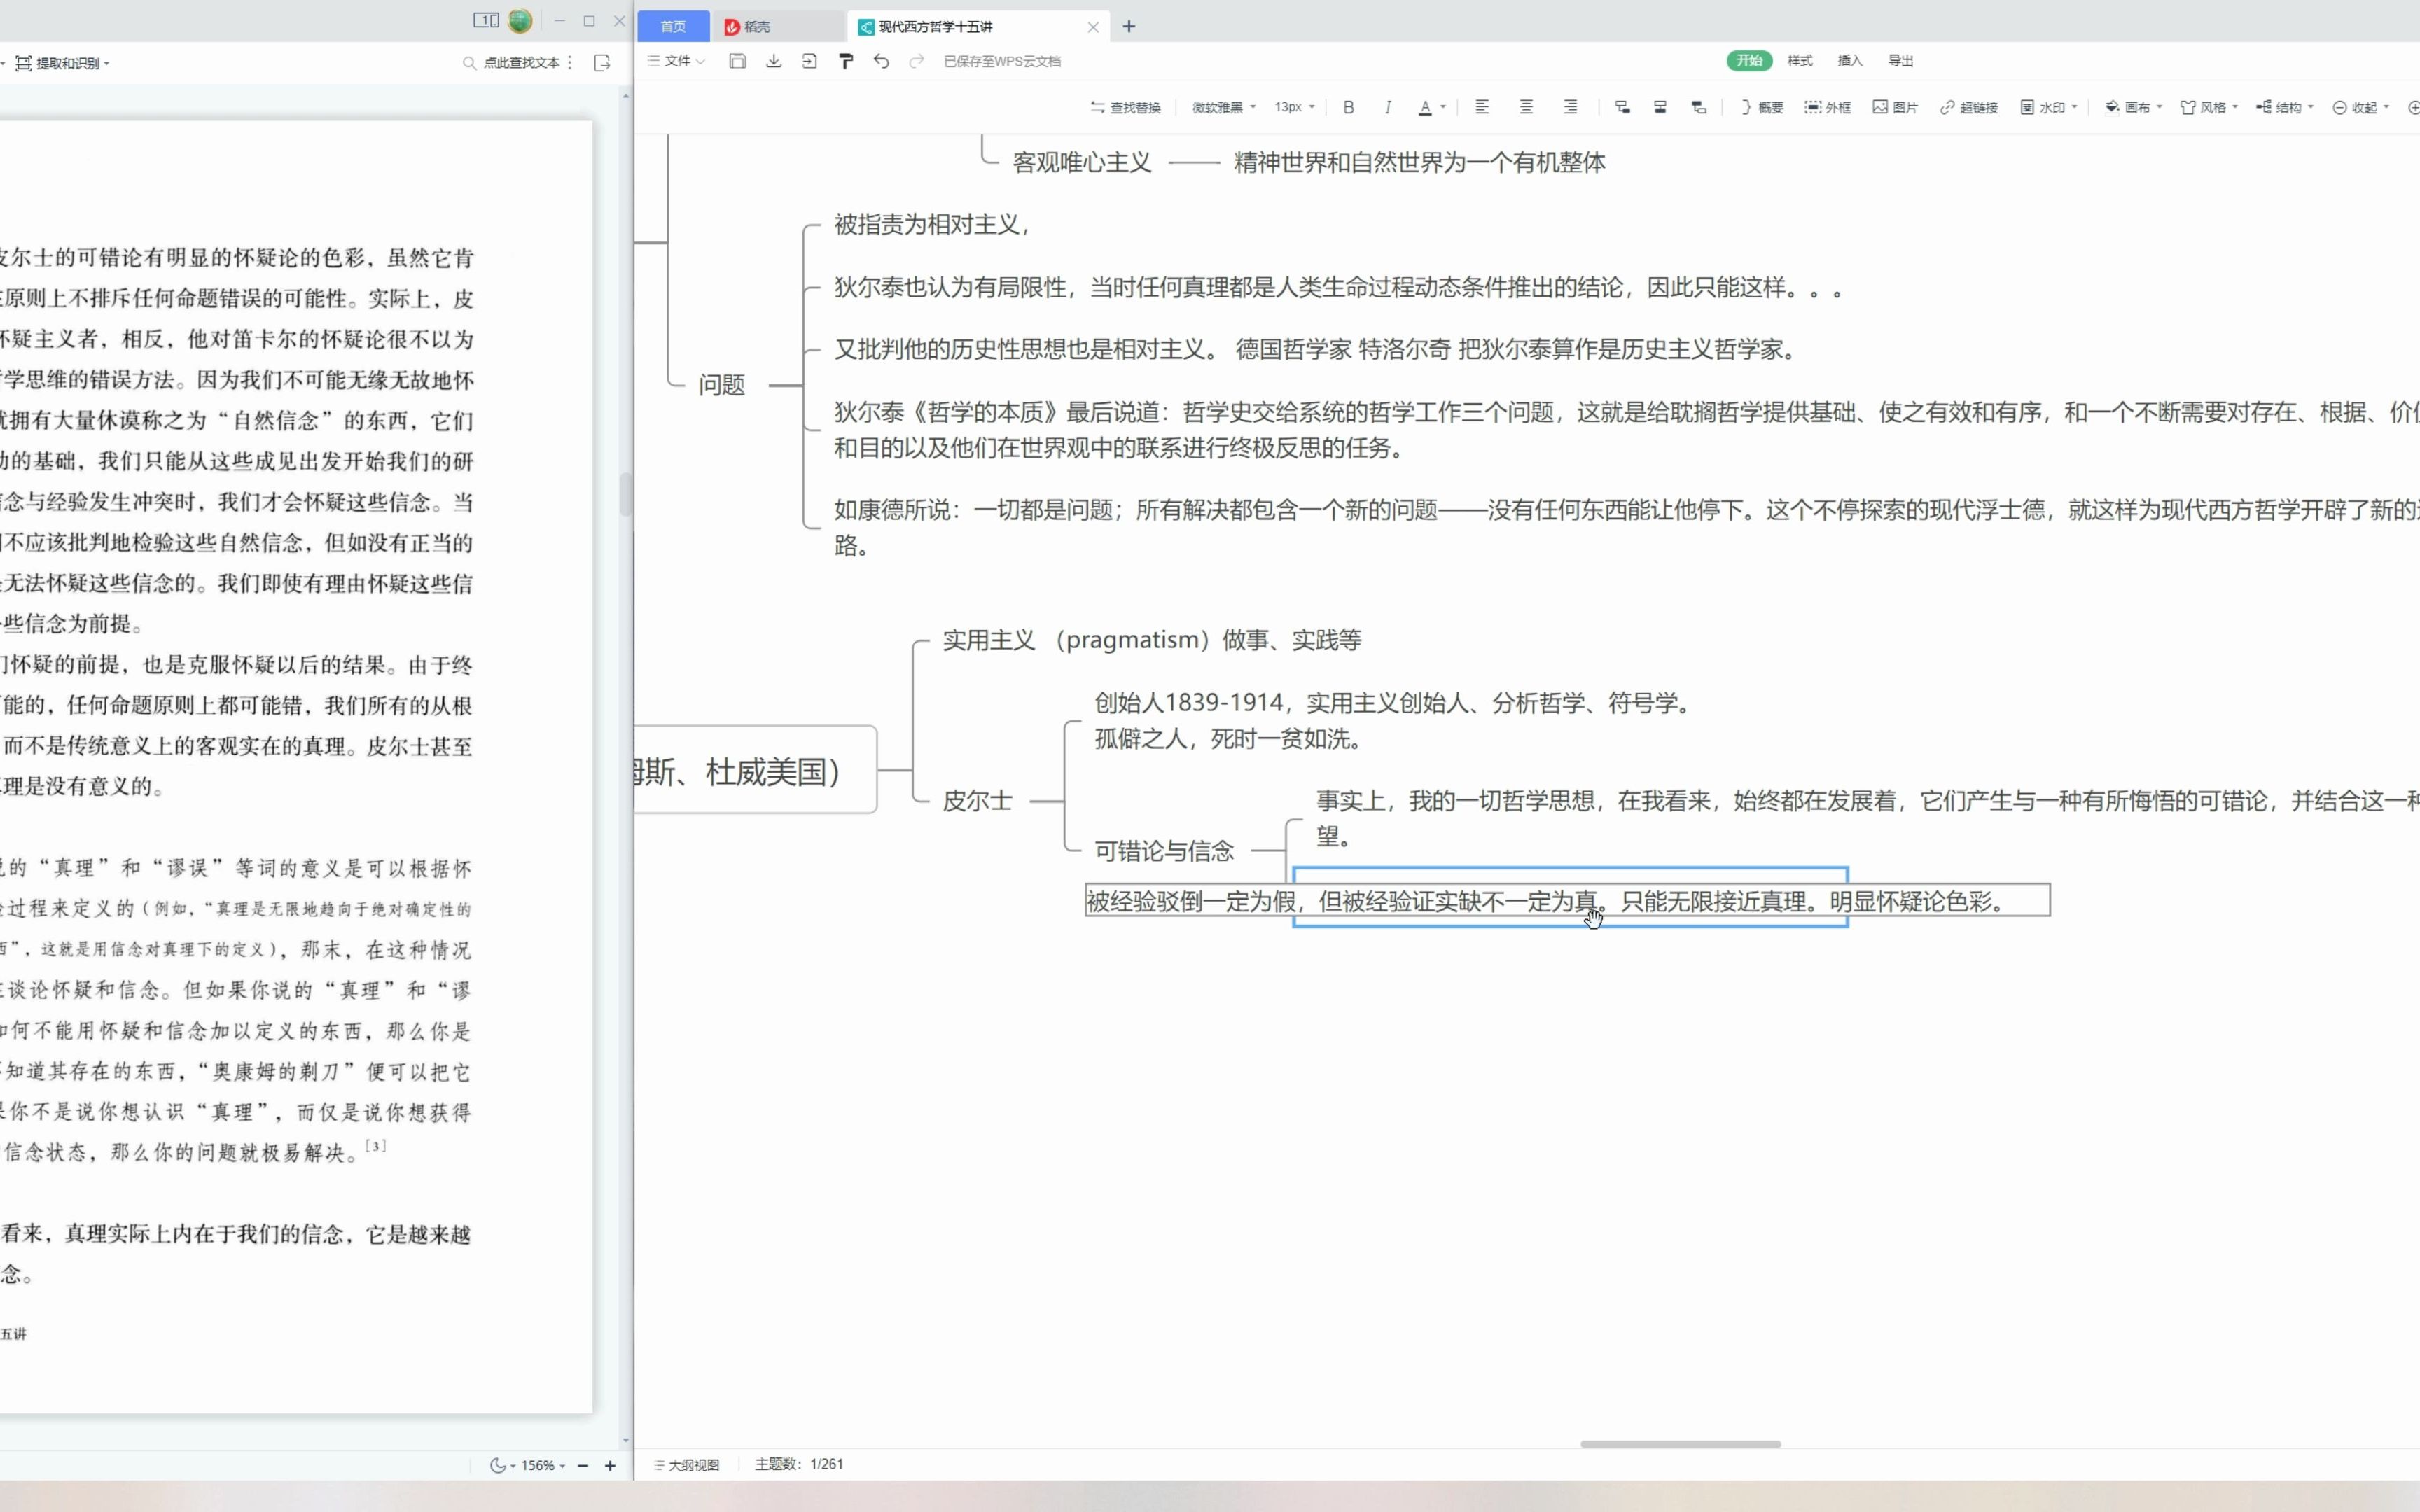The image size is (2420, 1512).
Task: Insert a hyperlink (超链接)
Action: pos(1968,107)
